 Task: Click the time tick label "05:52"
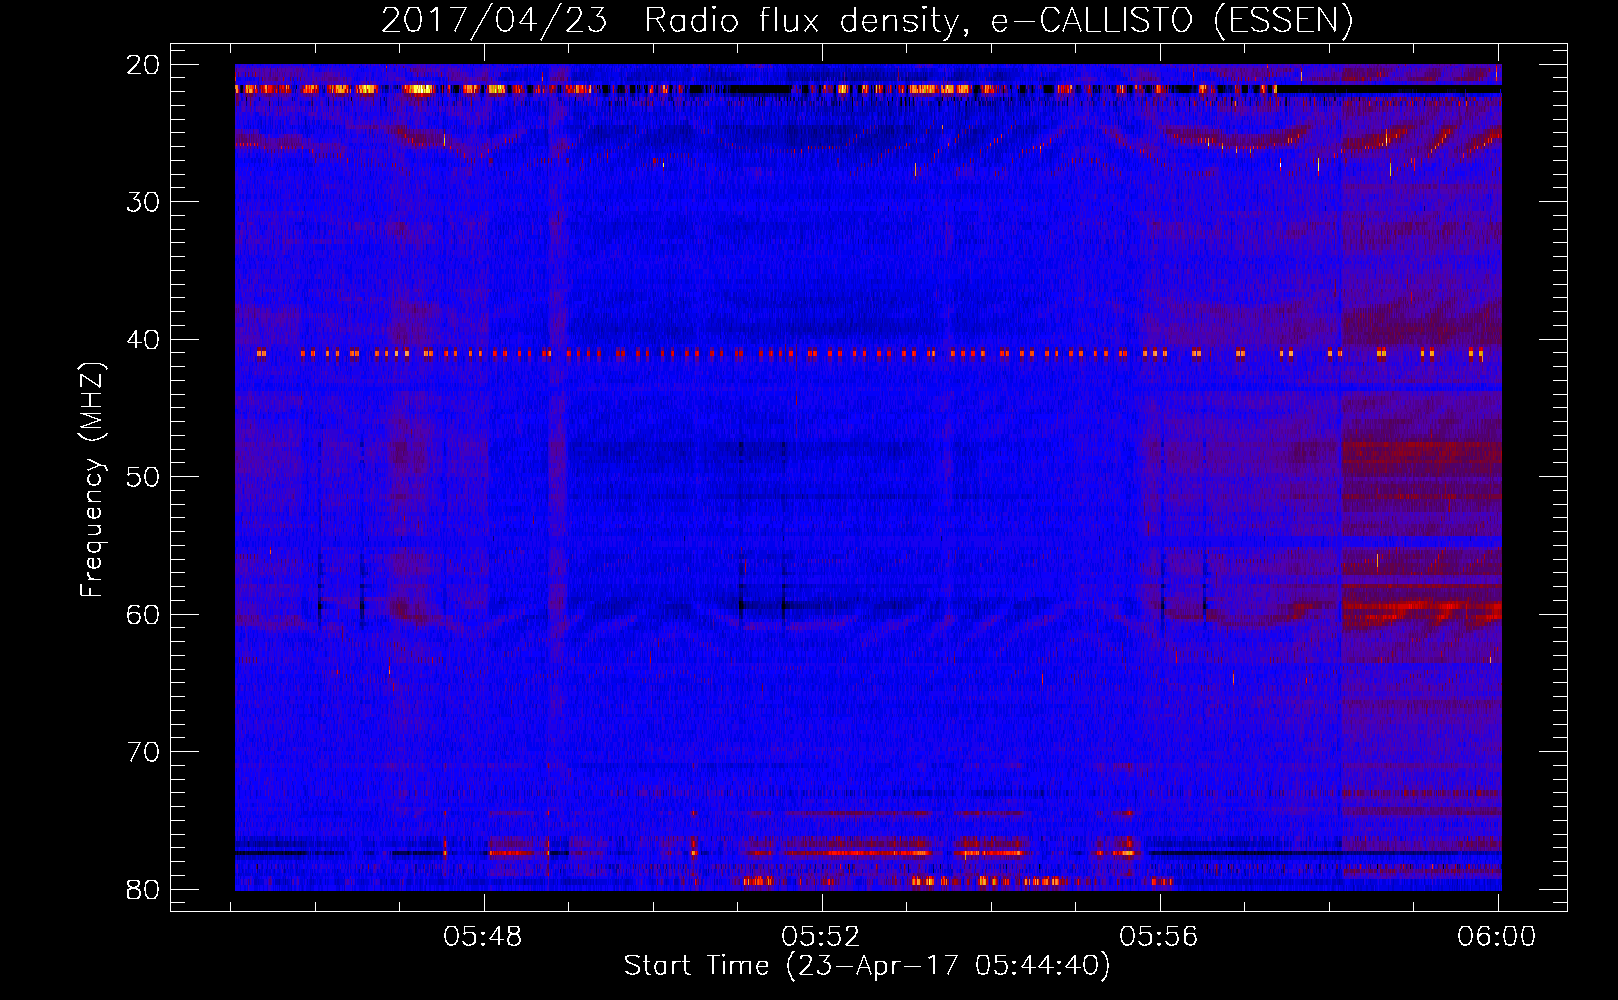coord(821,937)
